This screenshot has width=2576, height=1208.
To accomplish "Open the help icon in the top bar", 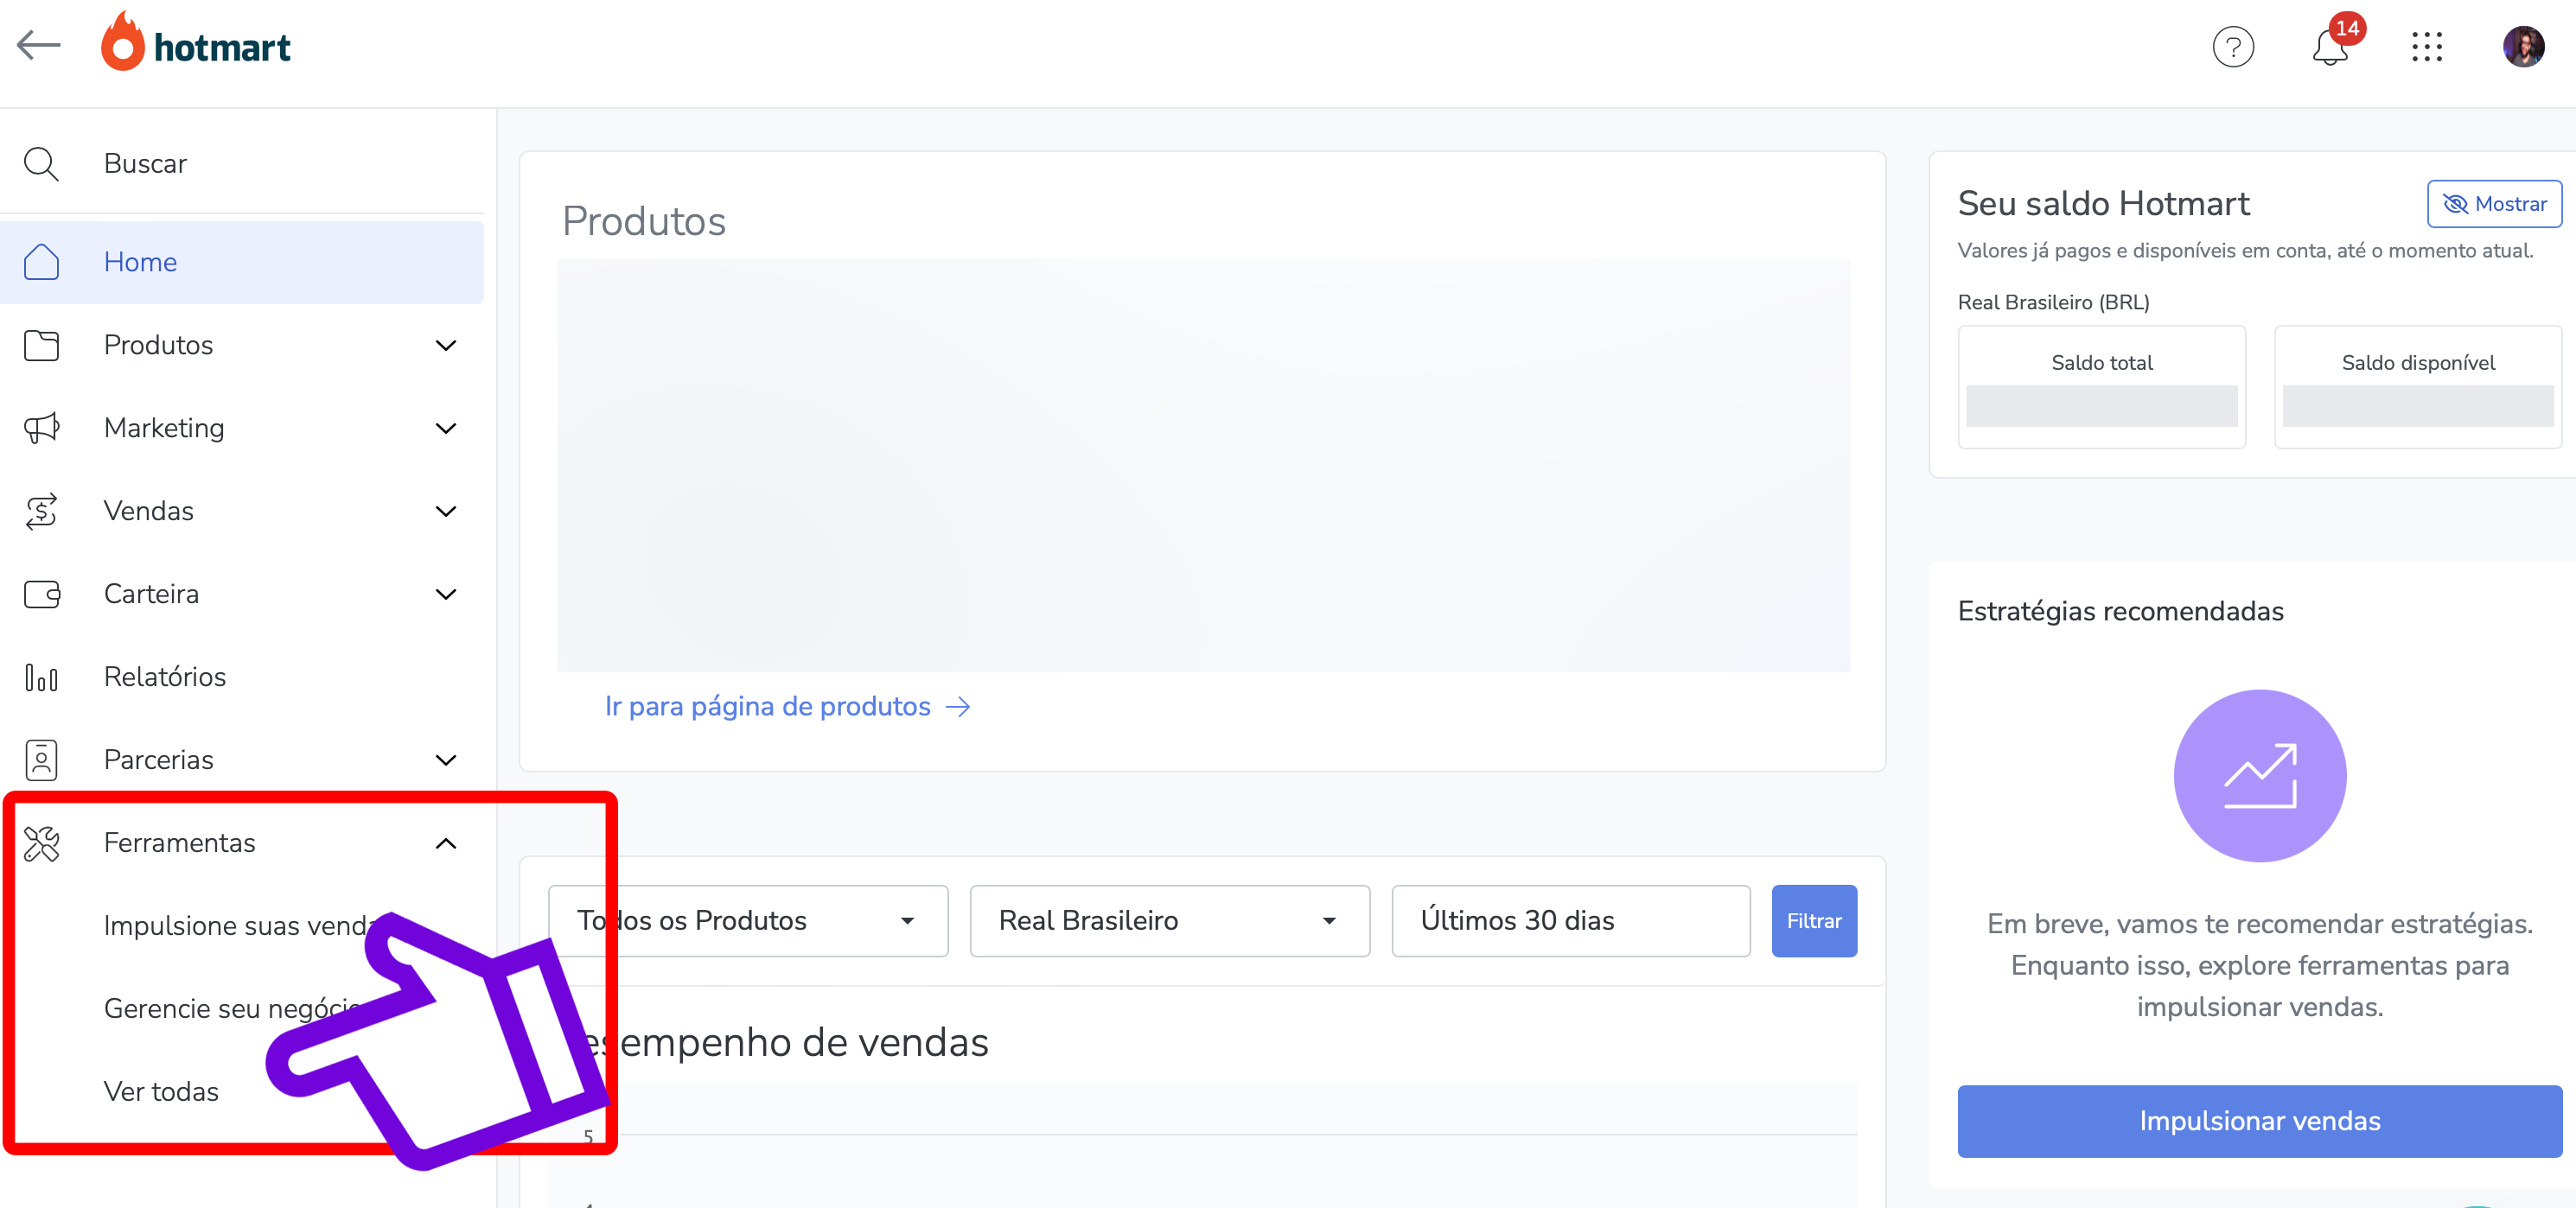I will [2233, 46].
